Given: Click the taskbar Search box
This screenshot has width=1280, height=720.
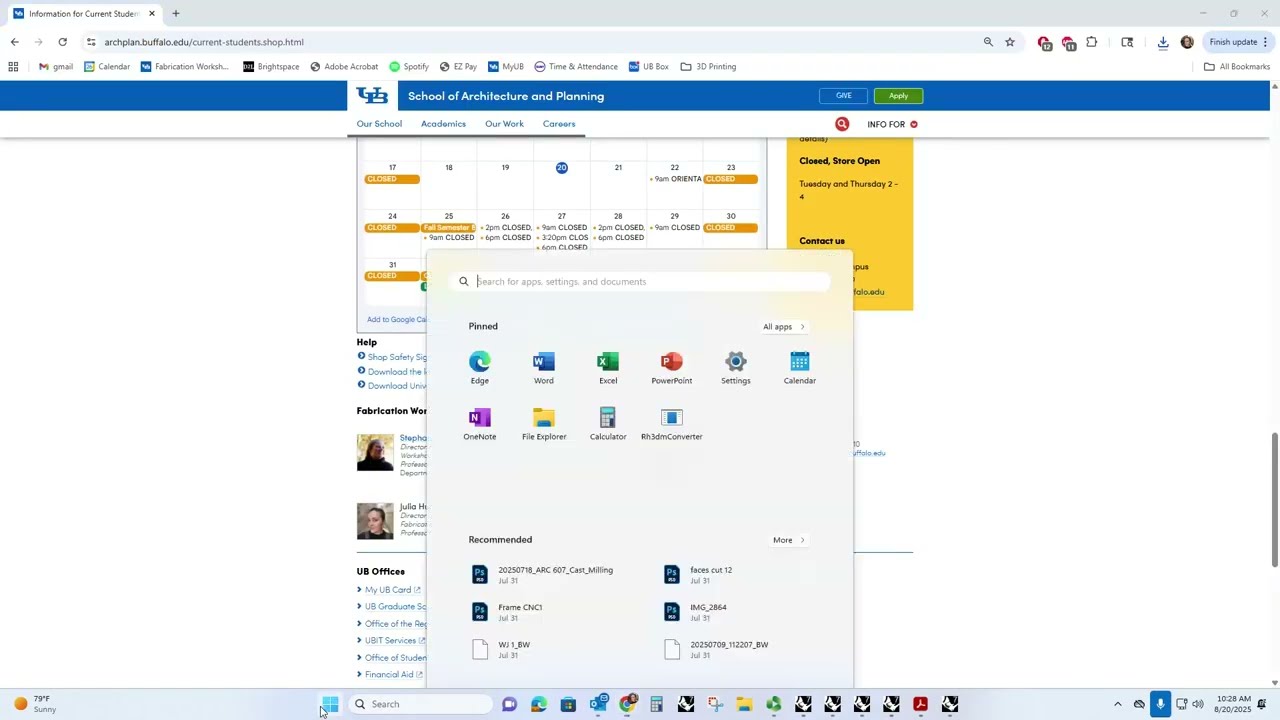Looking at the screenshot, I should click(x=422, y=704).
